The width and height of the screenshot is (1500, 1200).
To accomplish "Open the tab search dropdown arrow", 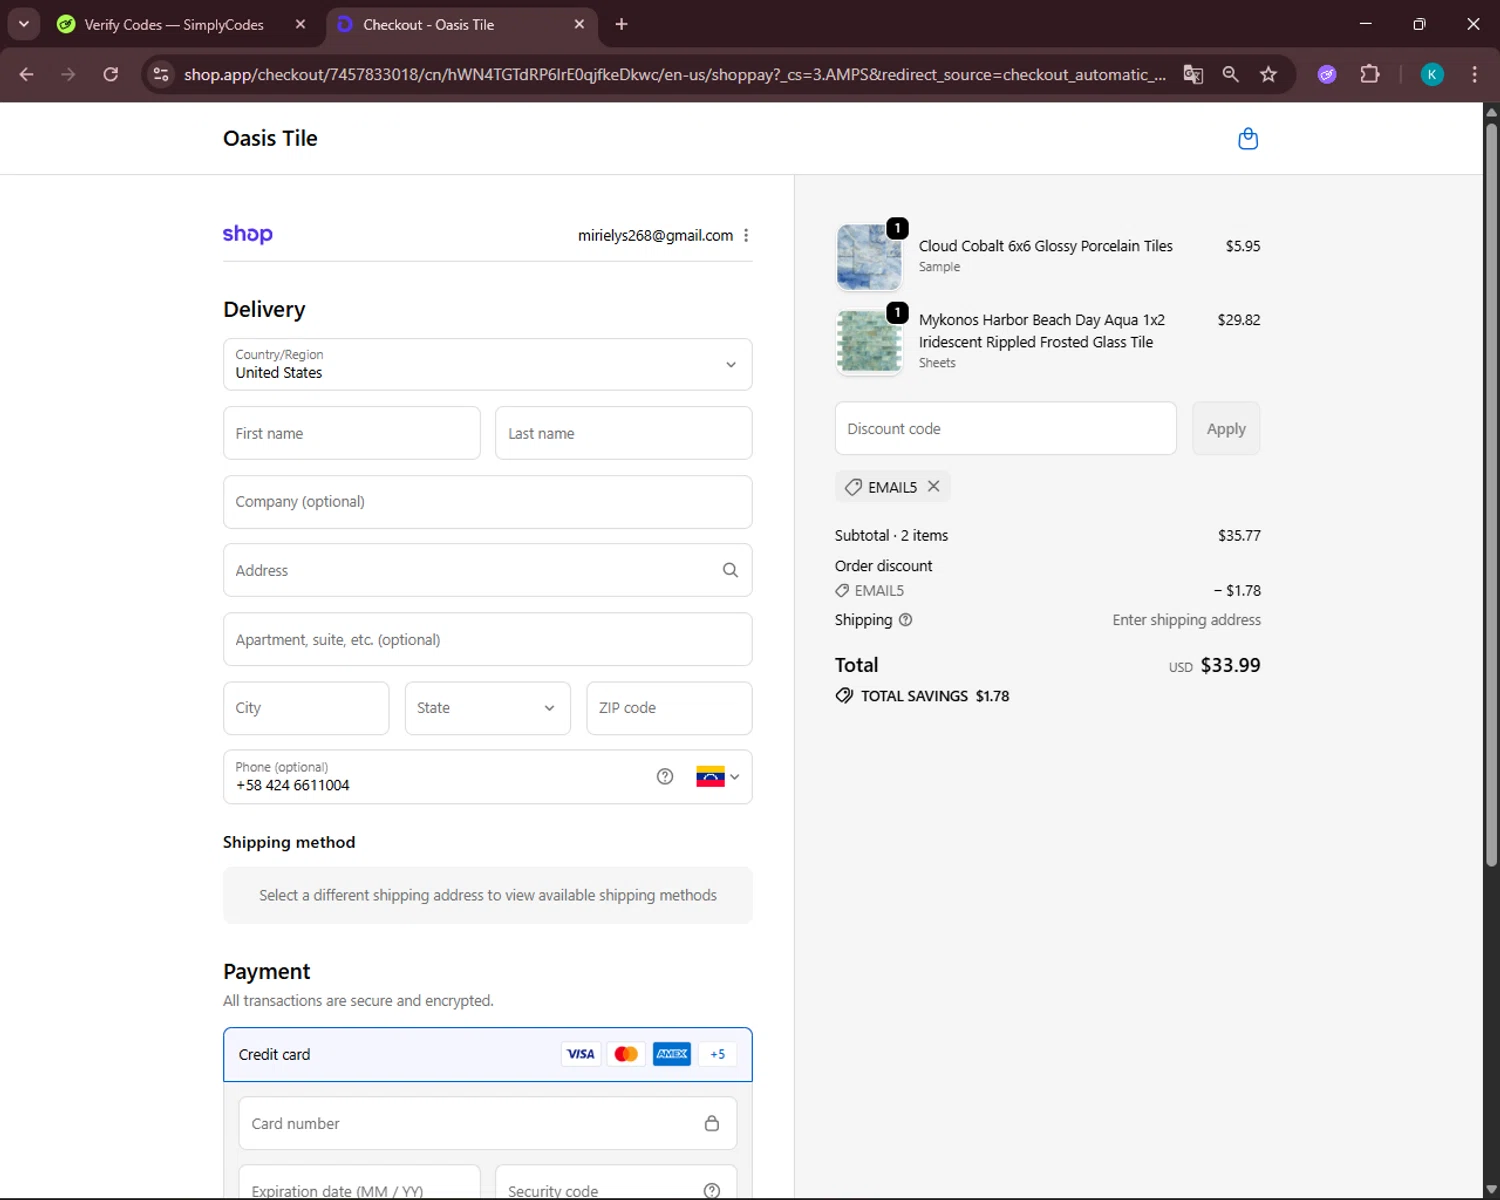I will tap(23, 24).
